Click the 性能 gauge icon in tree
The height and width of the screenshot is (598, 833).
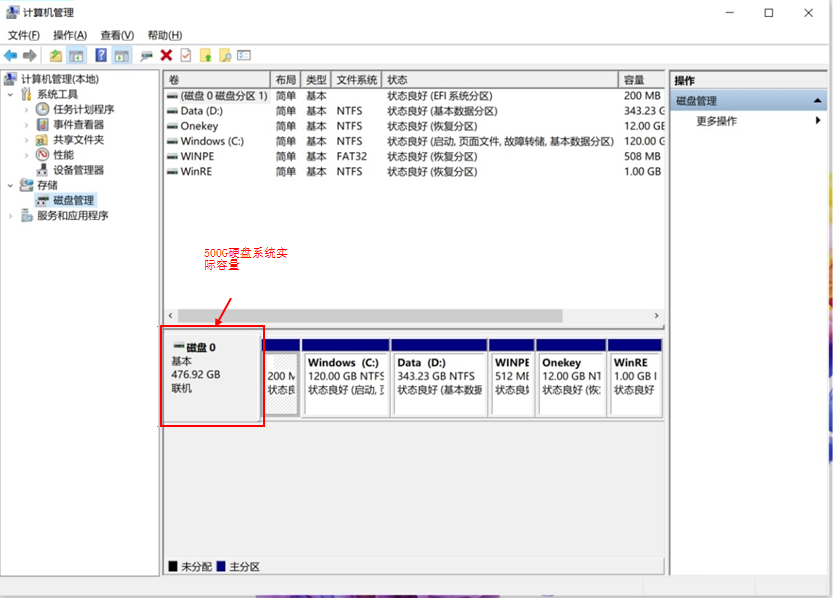click(43, 155)
